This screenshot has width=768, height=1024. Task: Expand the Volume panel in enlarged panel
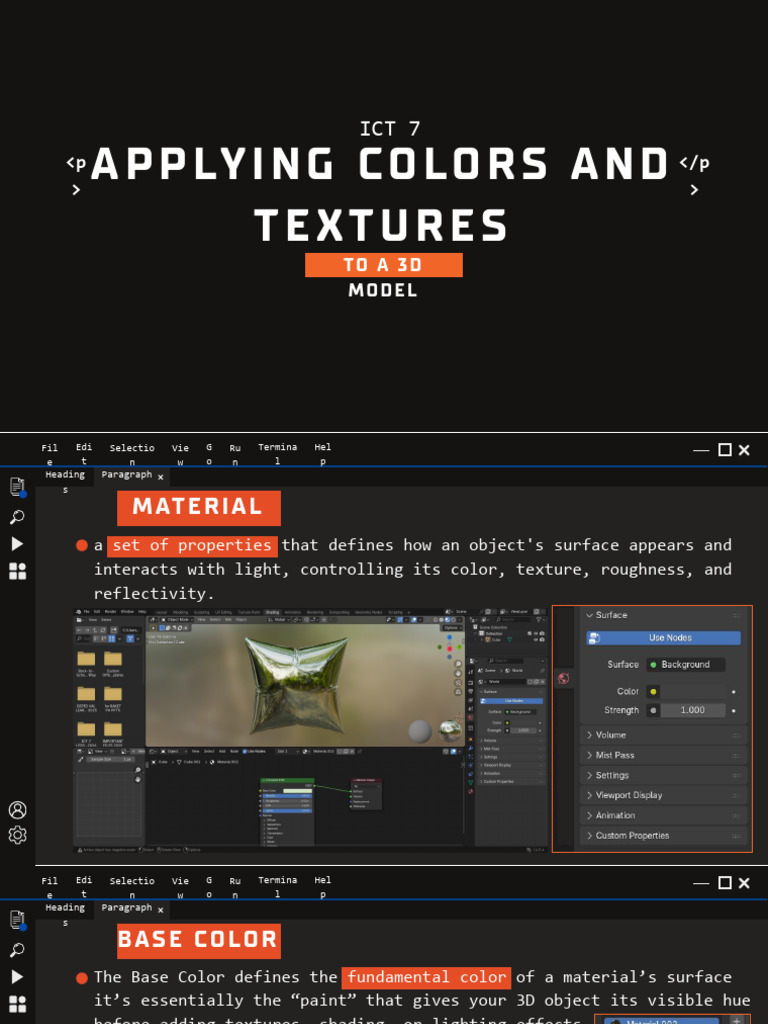(663, 735)
